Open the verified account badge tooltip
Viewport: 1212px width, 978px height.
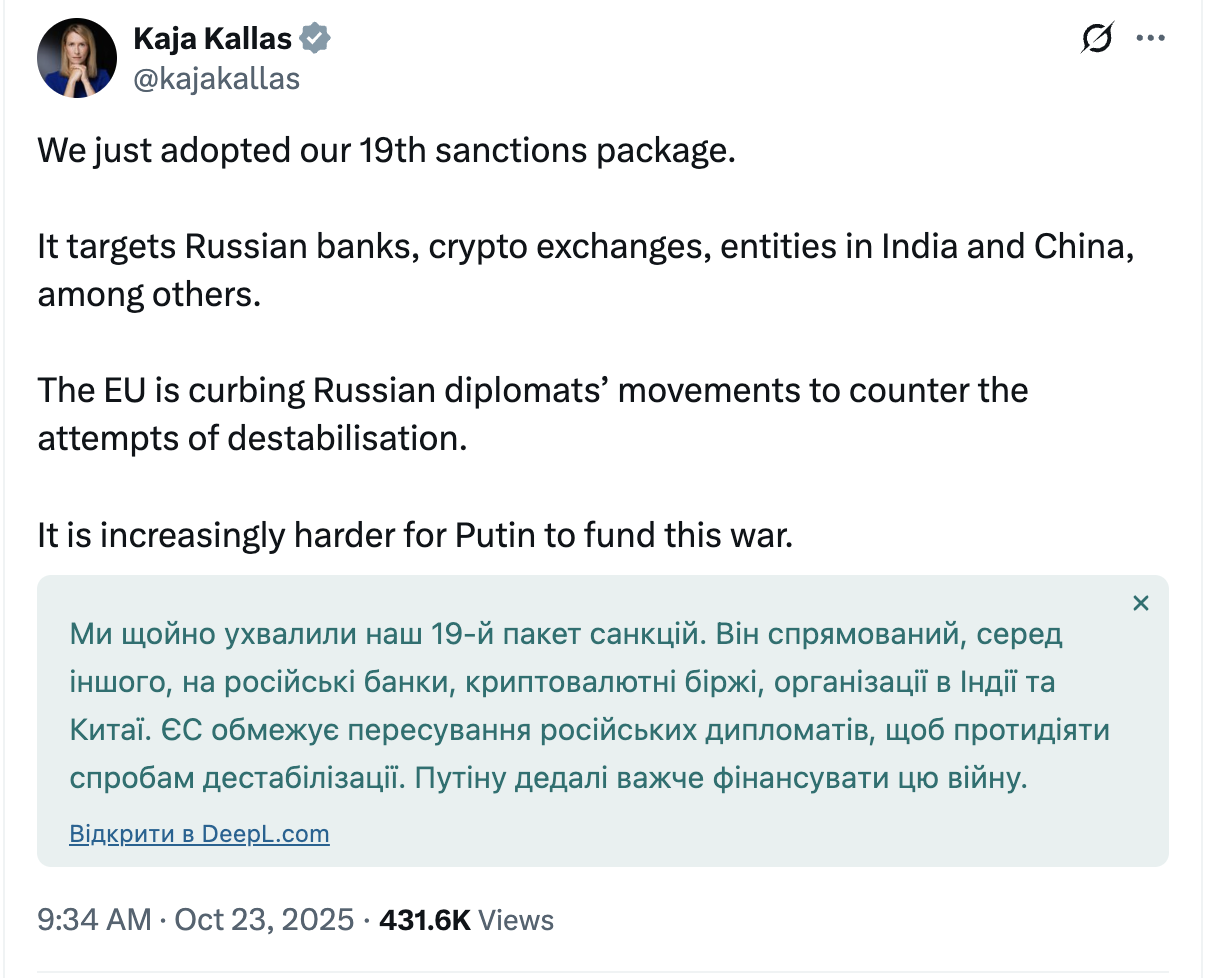click(x=313, y=37)
